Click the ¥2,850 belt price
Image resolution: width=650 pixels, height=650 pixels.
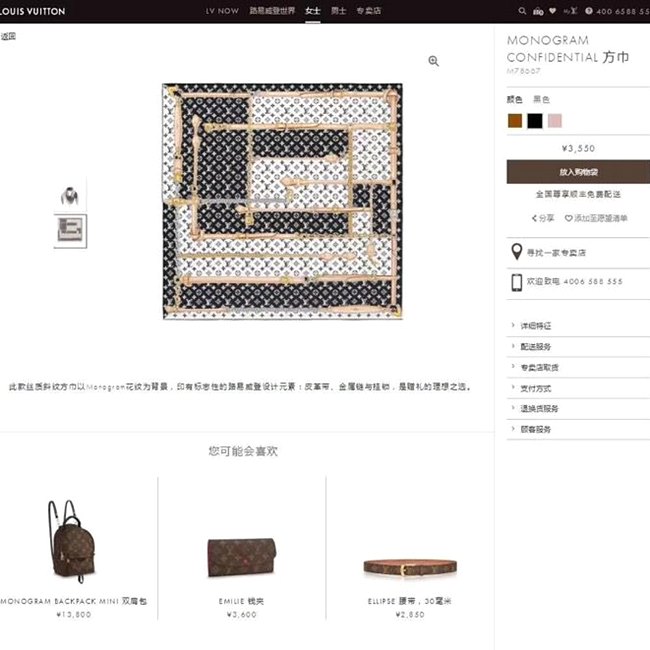pyautogui.click(x=410, y=614)
